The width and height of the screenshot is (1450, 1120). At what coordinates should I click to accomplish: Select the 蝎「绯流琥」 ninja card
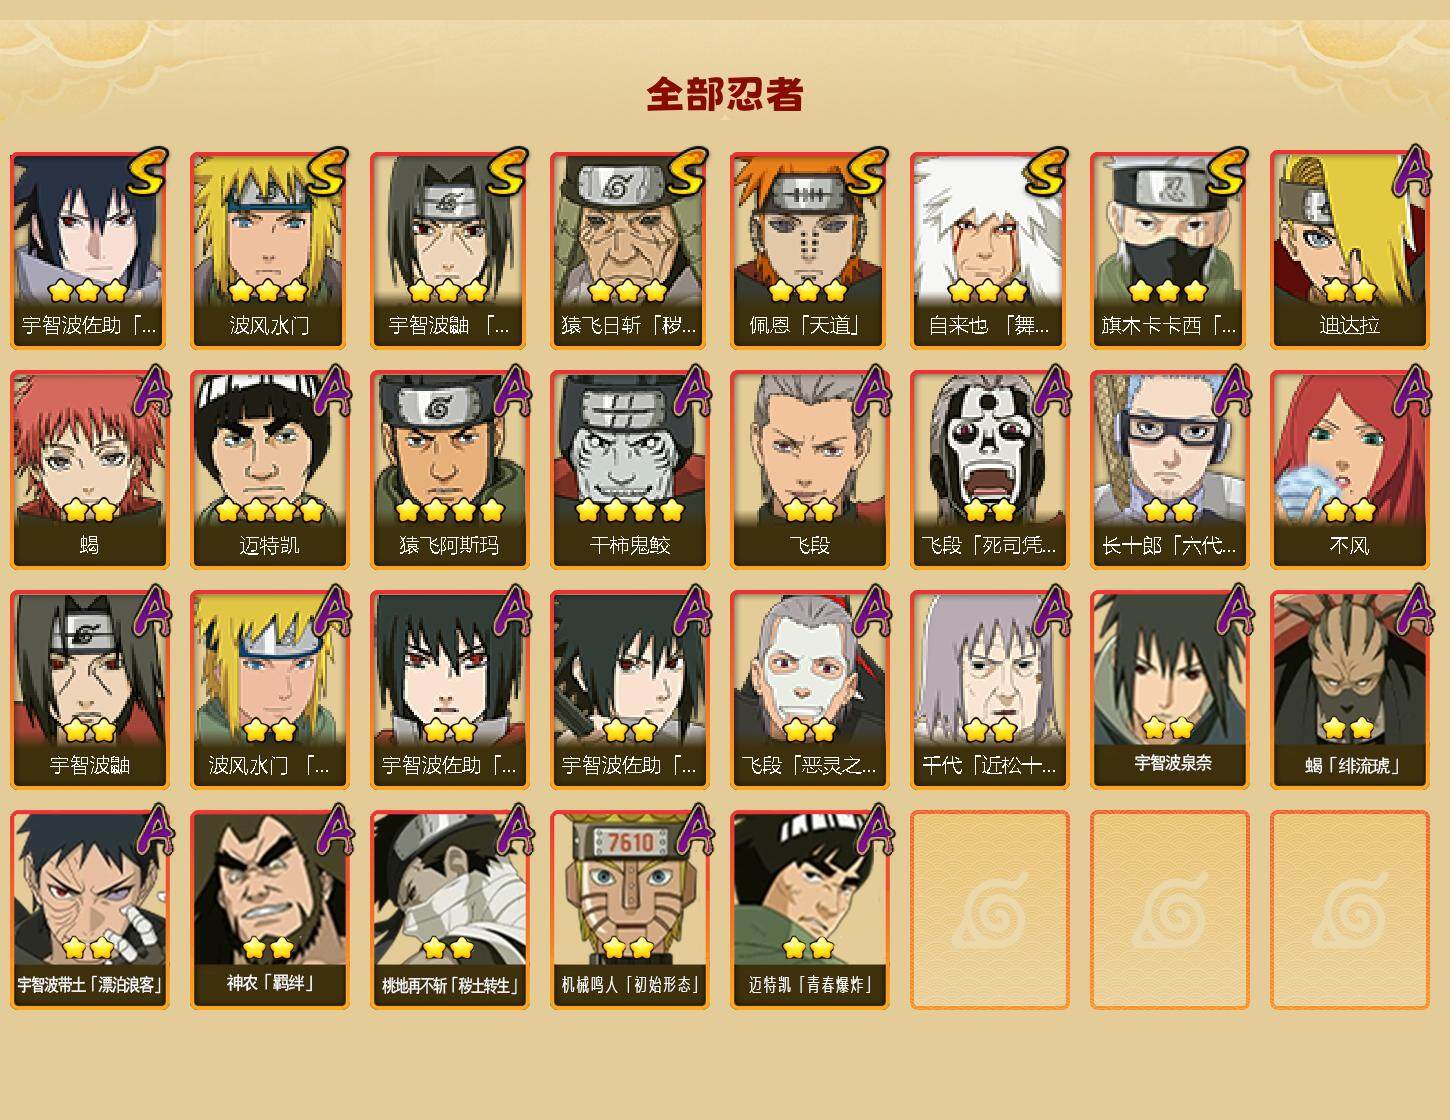tap(1349, 690)
